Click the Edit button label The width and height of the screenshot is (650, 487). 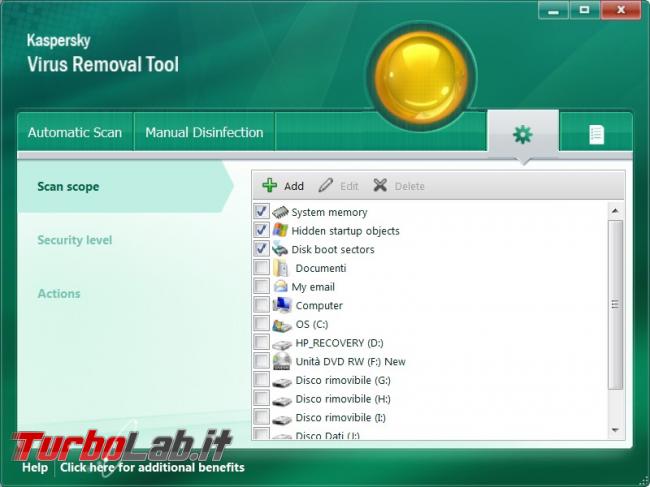coord(349,186)
